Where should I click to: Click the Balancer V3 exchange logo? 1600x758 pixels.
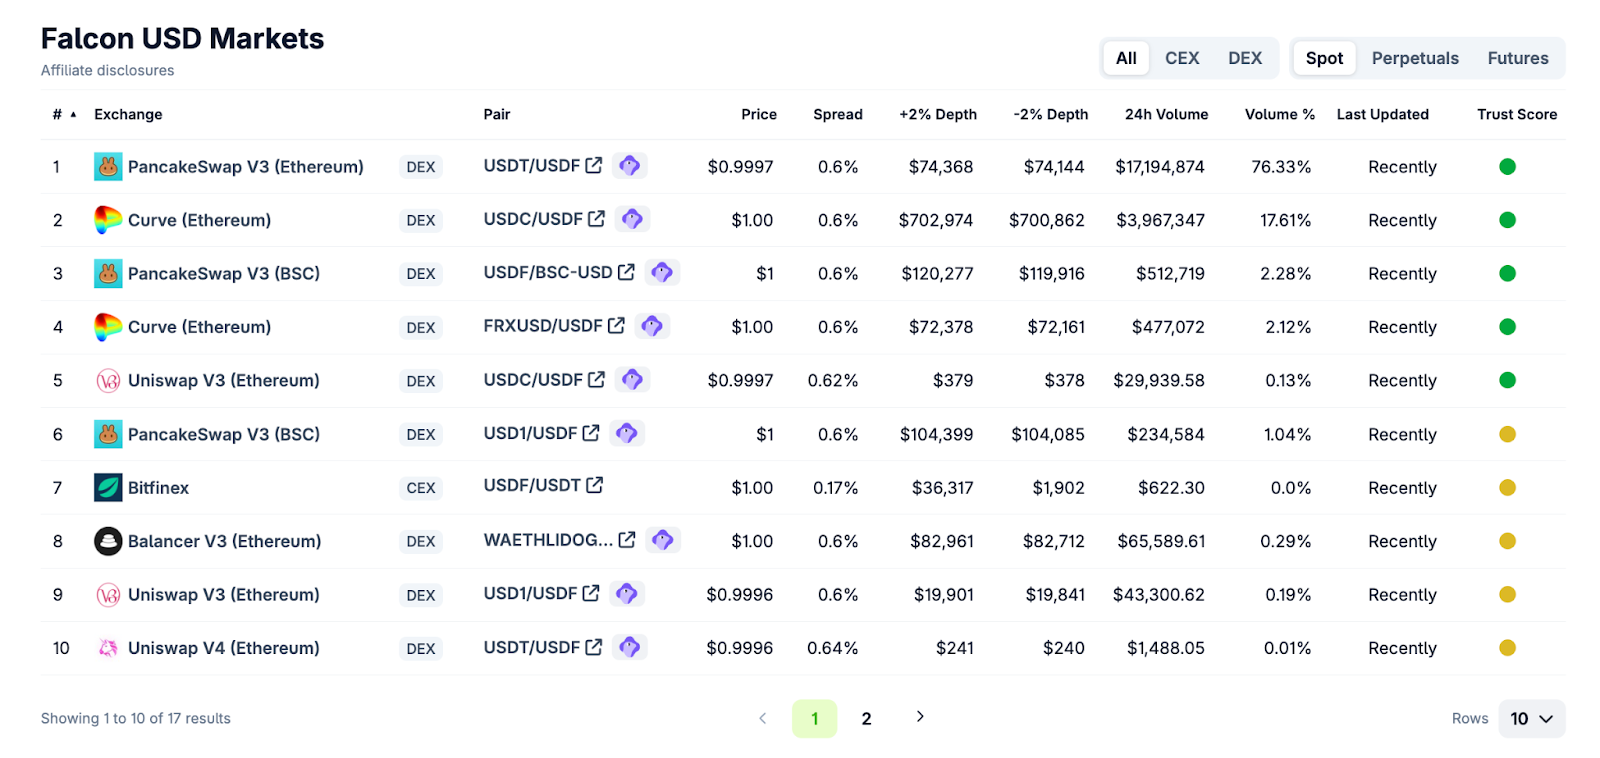click(108, 541)
